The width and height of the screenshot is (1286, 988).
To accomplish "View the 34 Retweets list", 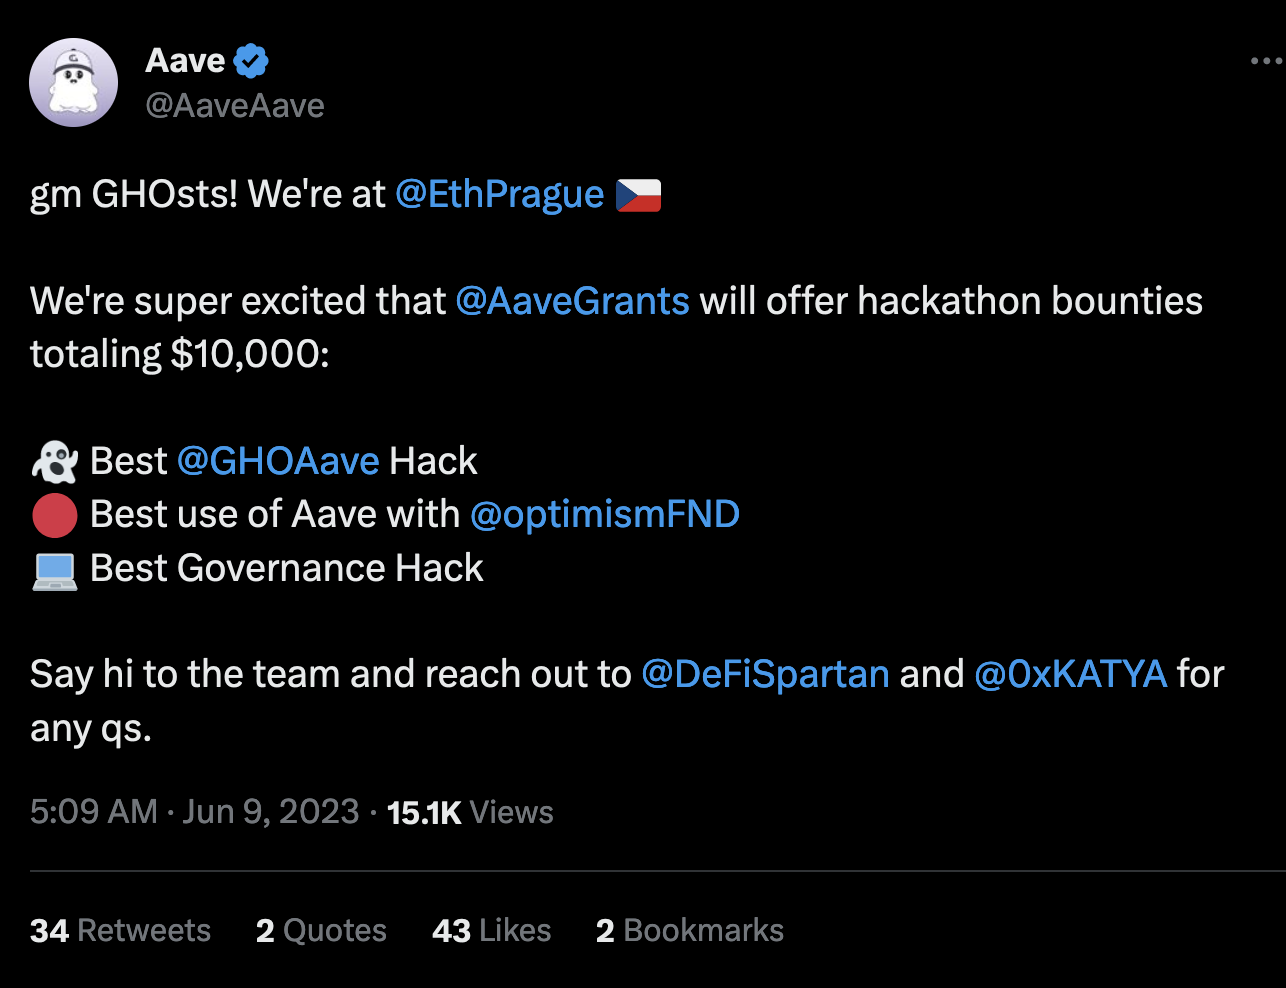I will click(120, 931).
